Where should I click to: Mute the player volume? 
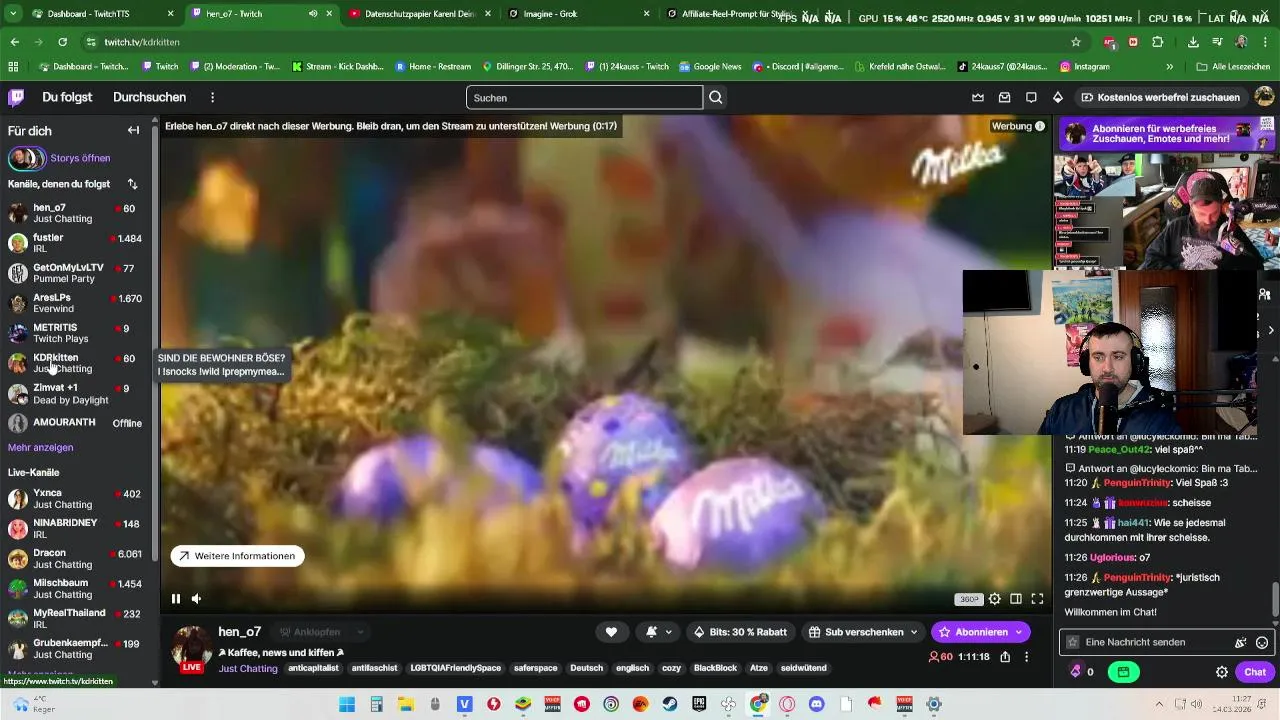pos(197,599)
